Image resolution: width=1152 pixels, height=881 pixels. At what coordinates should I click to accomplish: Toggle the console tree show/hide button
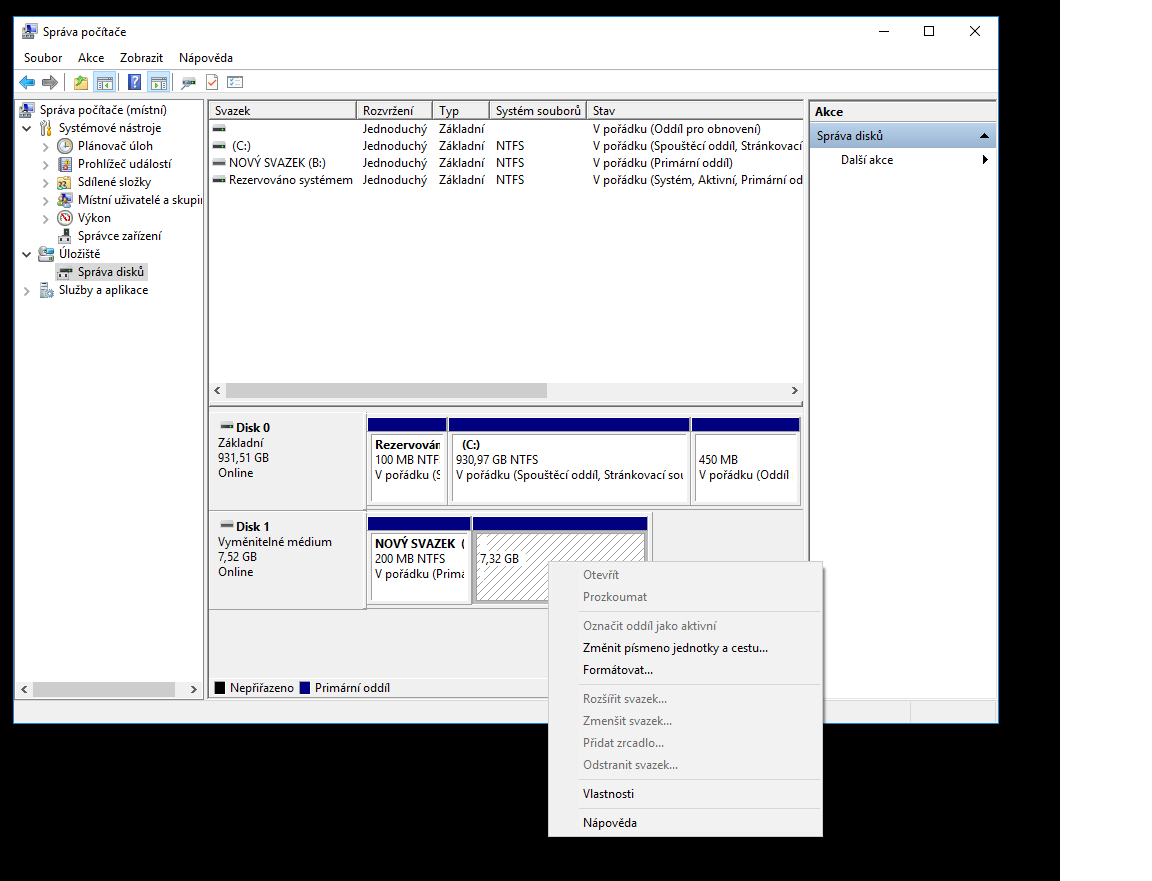(x=104, y=82)
